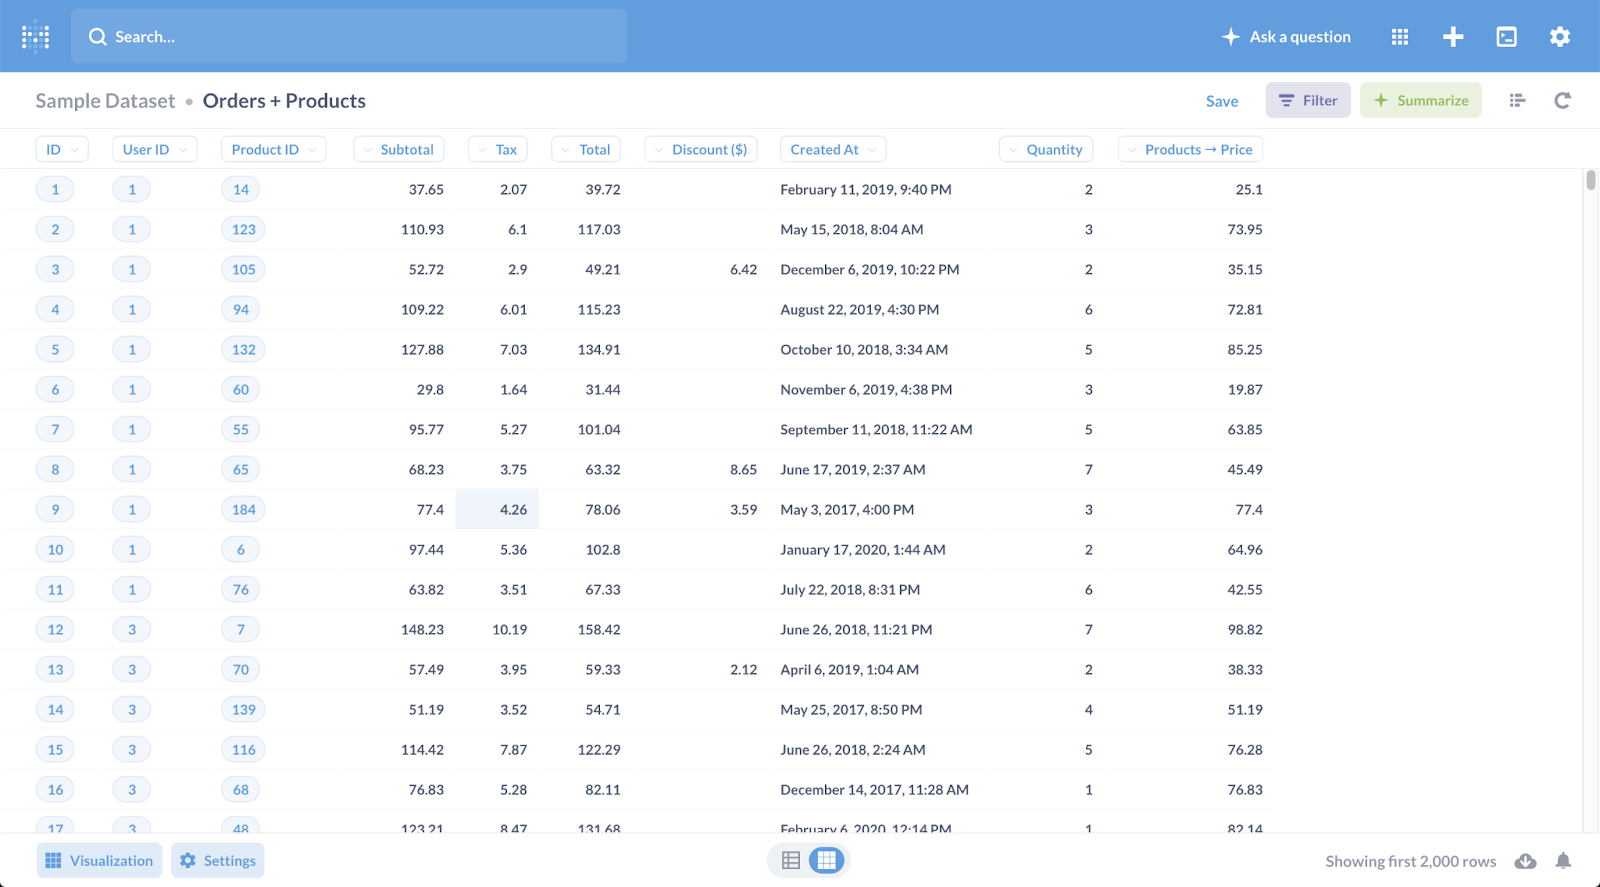The image size is (1600, 887).
Task: Click Product ID pill 184
Action: coord(243,509)
